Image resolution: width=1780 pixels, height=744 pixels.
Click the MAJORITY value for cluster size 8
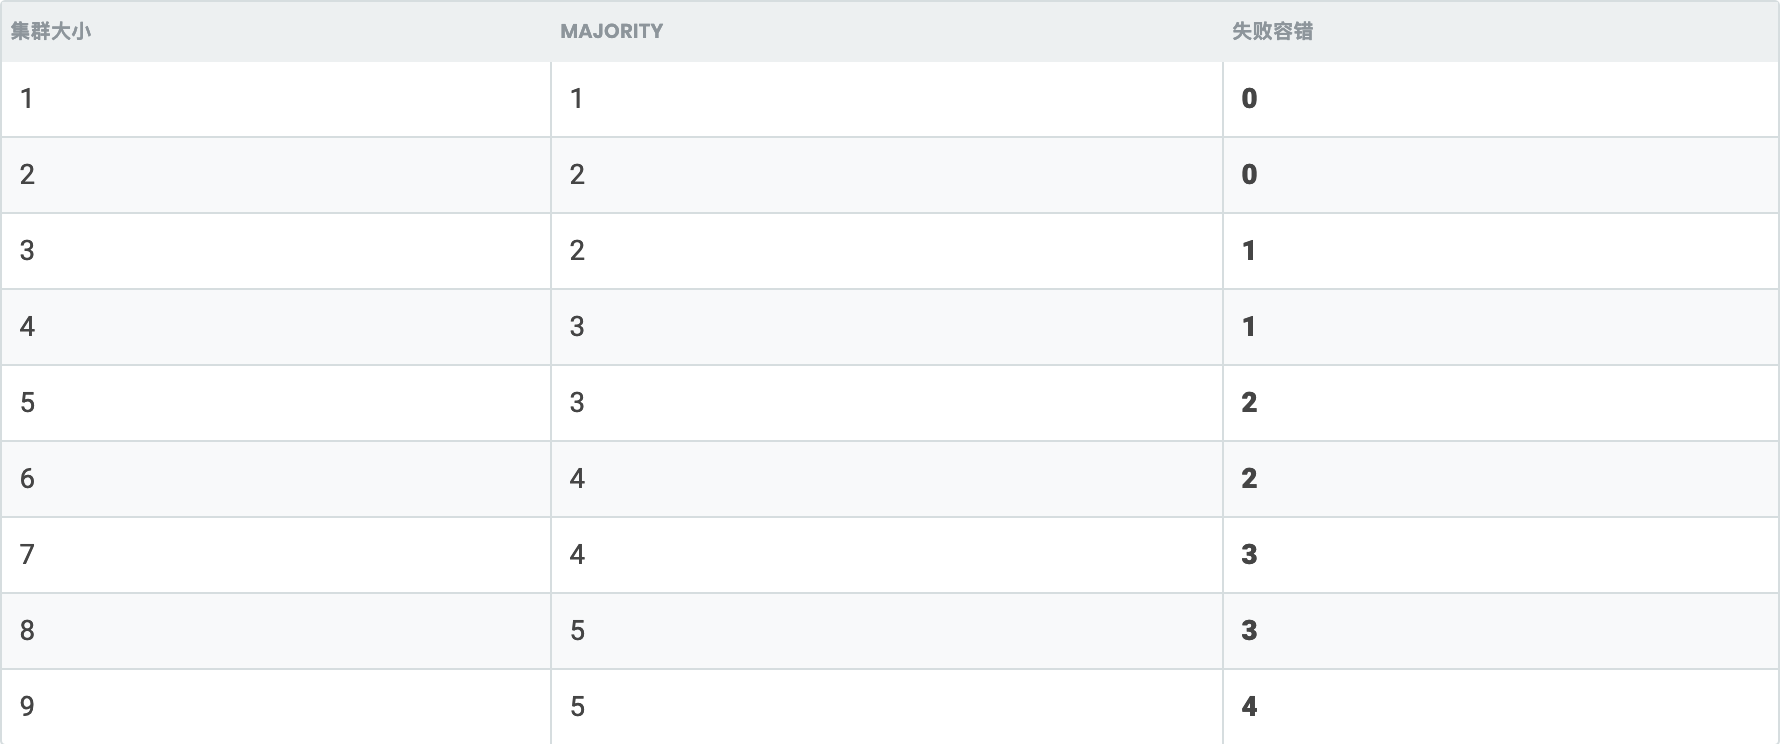(x=577, y=631)
